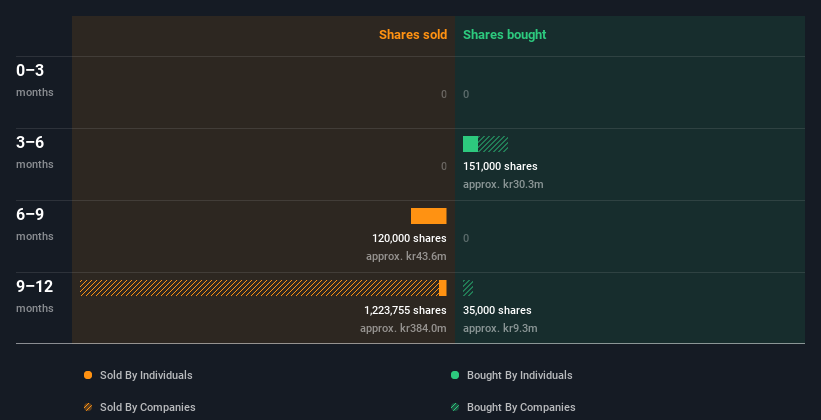Toggle the Sold By Companies legend label
The image size is (821, 420).
[x=147, y=407]
